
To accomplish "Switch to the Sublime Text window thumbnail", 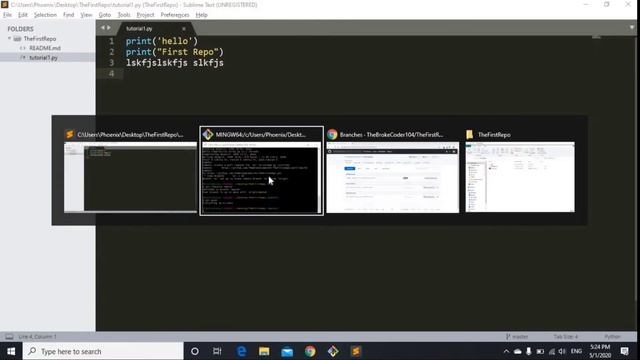I will tap(130, 177).
